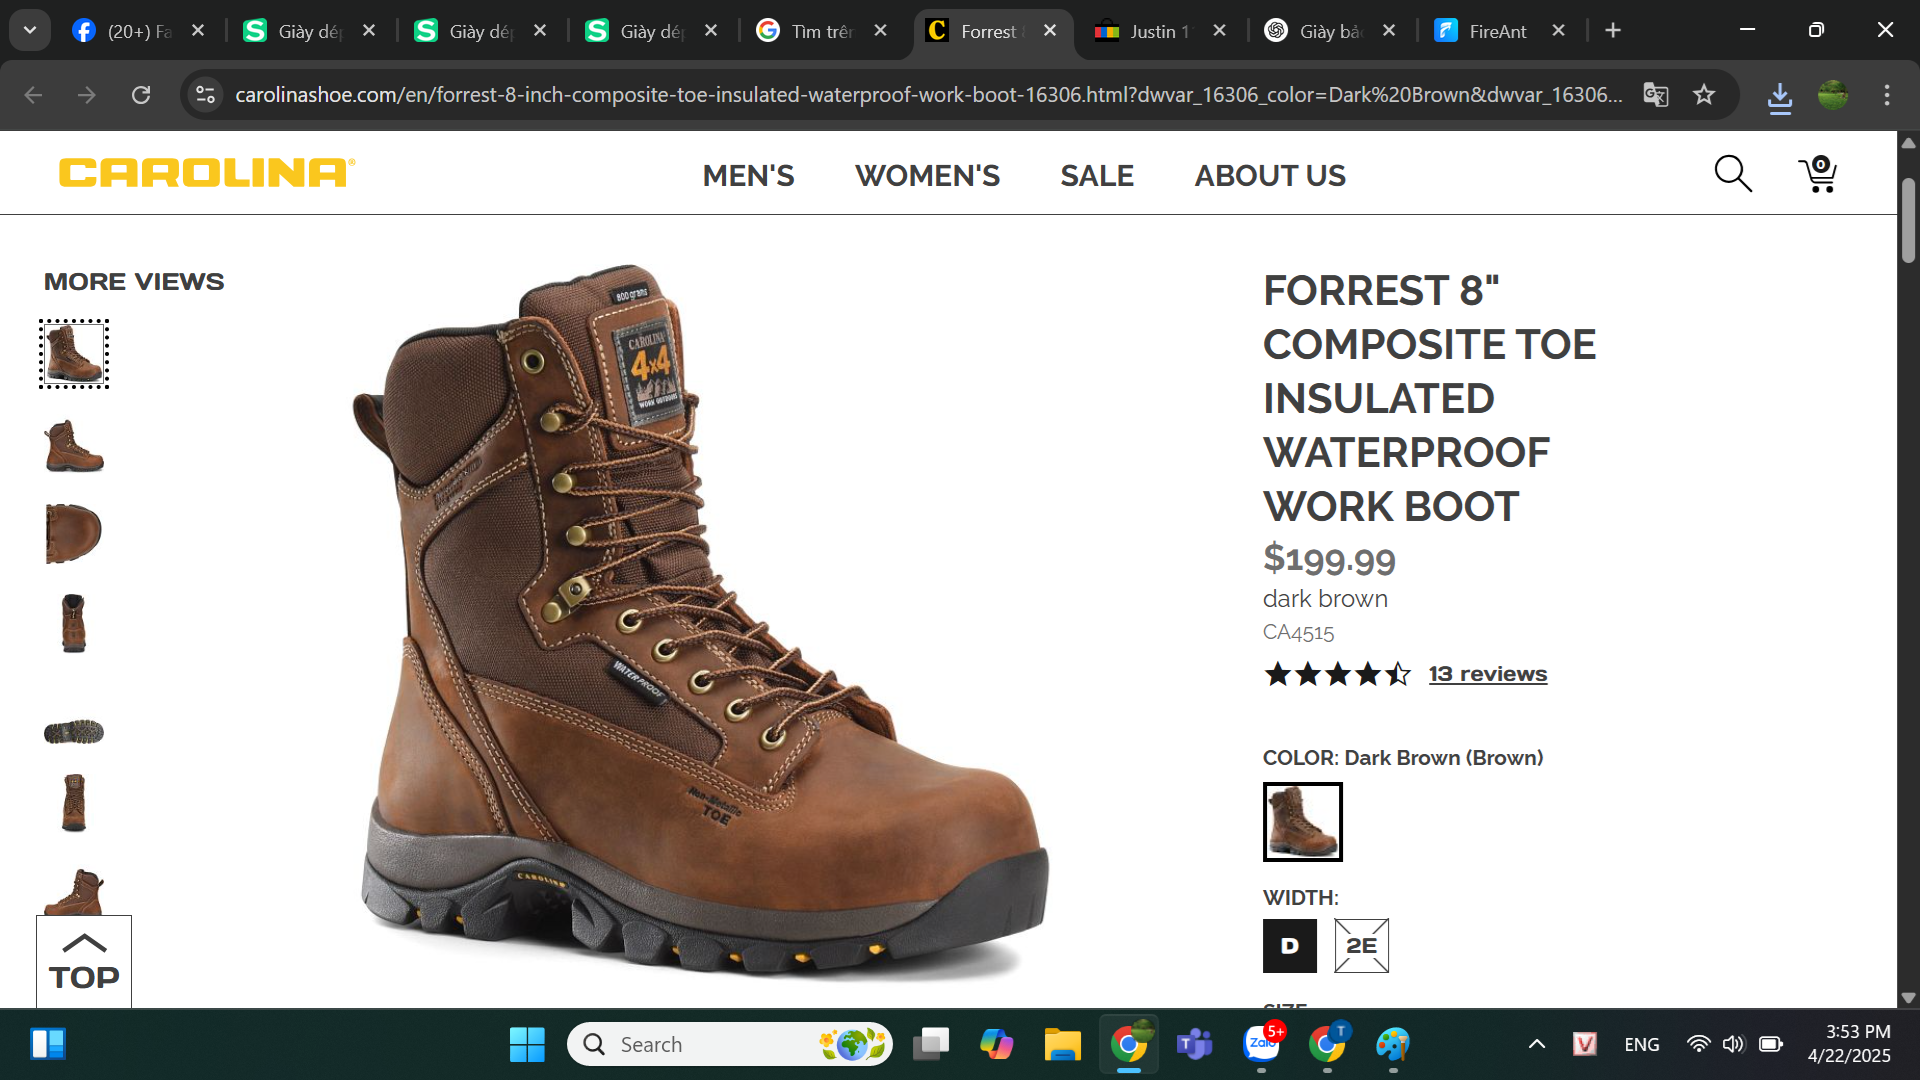Open Chrome downloads icon
The image size is (1920, 1080).
coord(1780,97)
